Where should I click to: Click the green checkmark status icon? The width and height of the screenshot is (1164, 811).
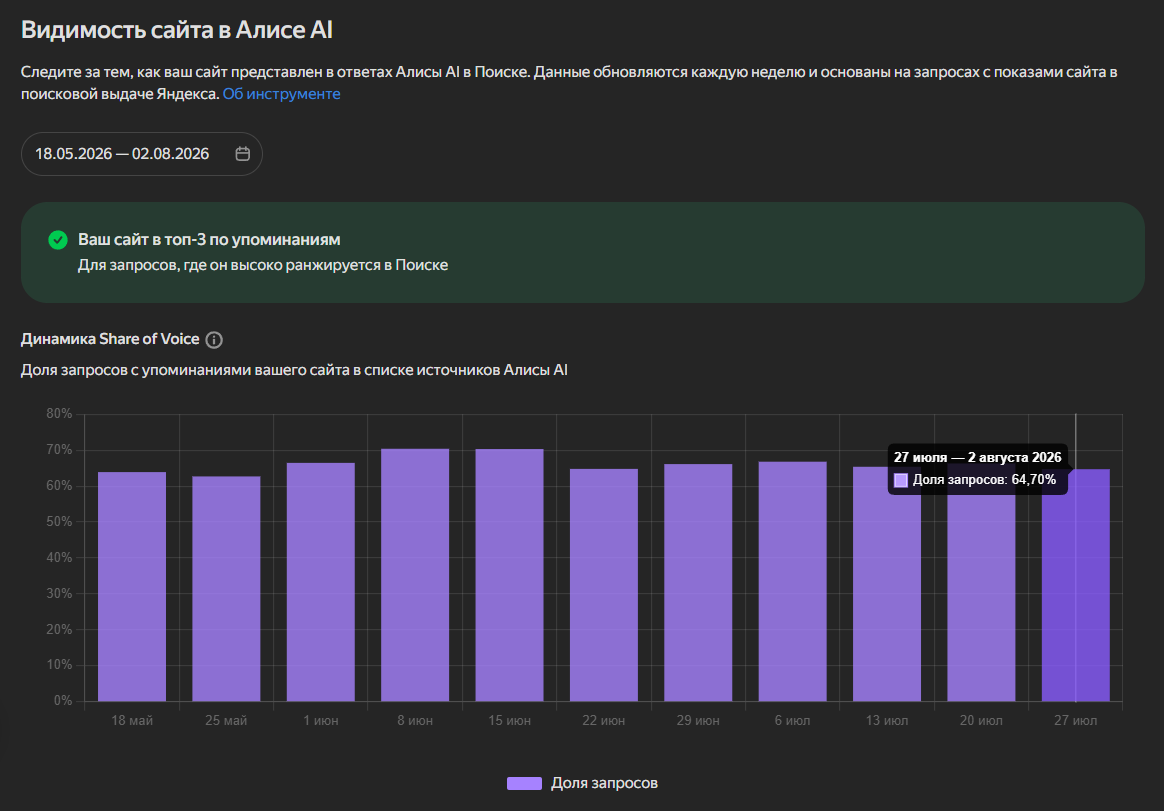point(58,240)
